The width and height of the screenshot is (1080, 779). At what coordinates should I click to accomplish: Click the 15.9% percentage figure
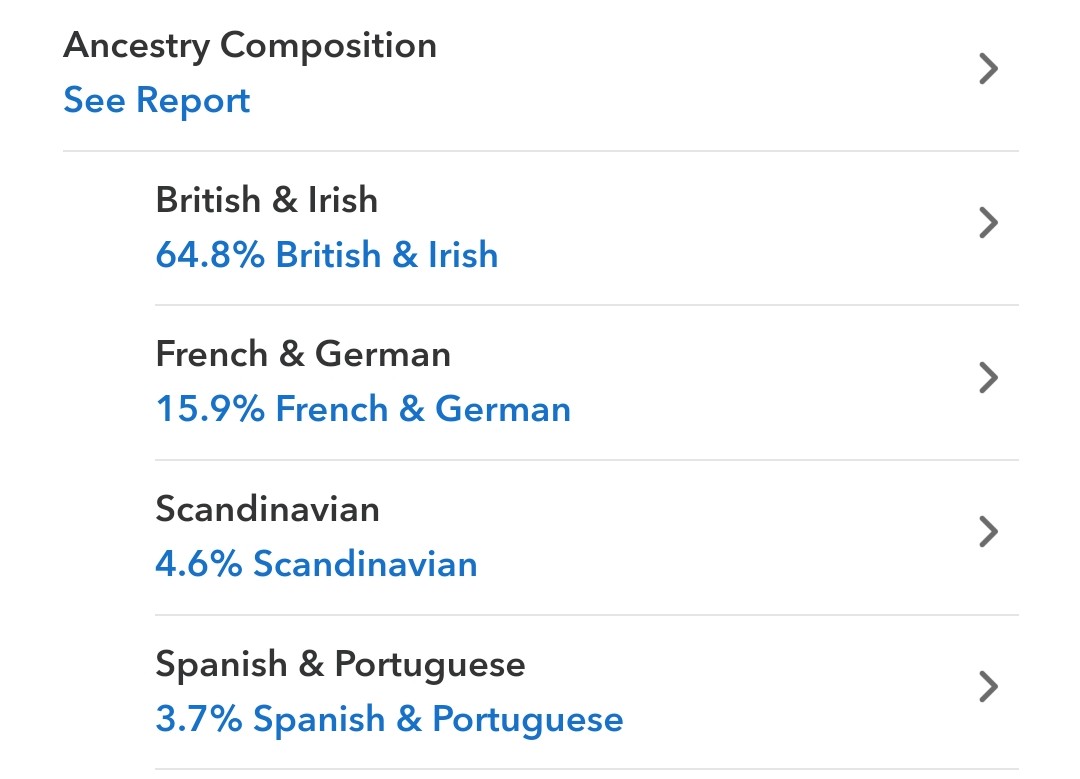[210, 409]
